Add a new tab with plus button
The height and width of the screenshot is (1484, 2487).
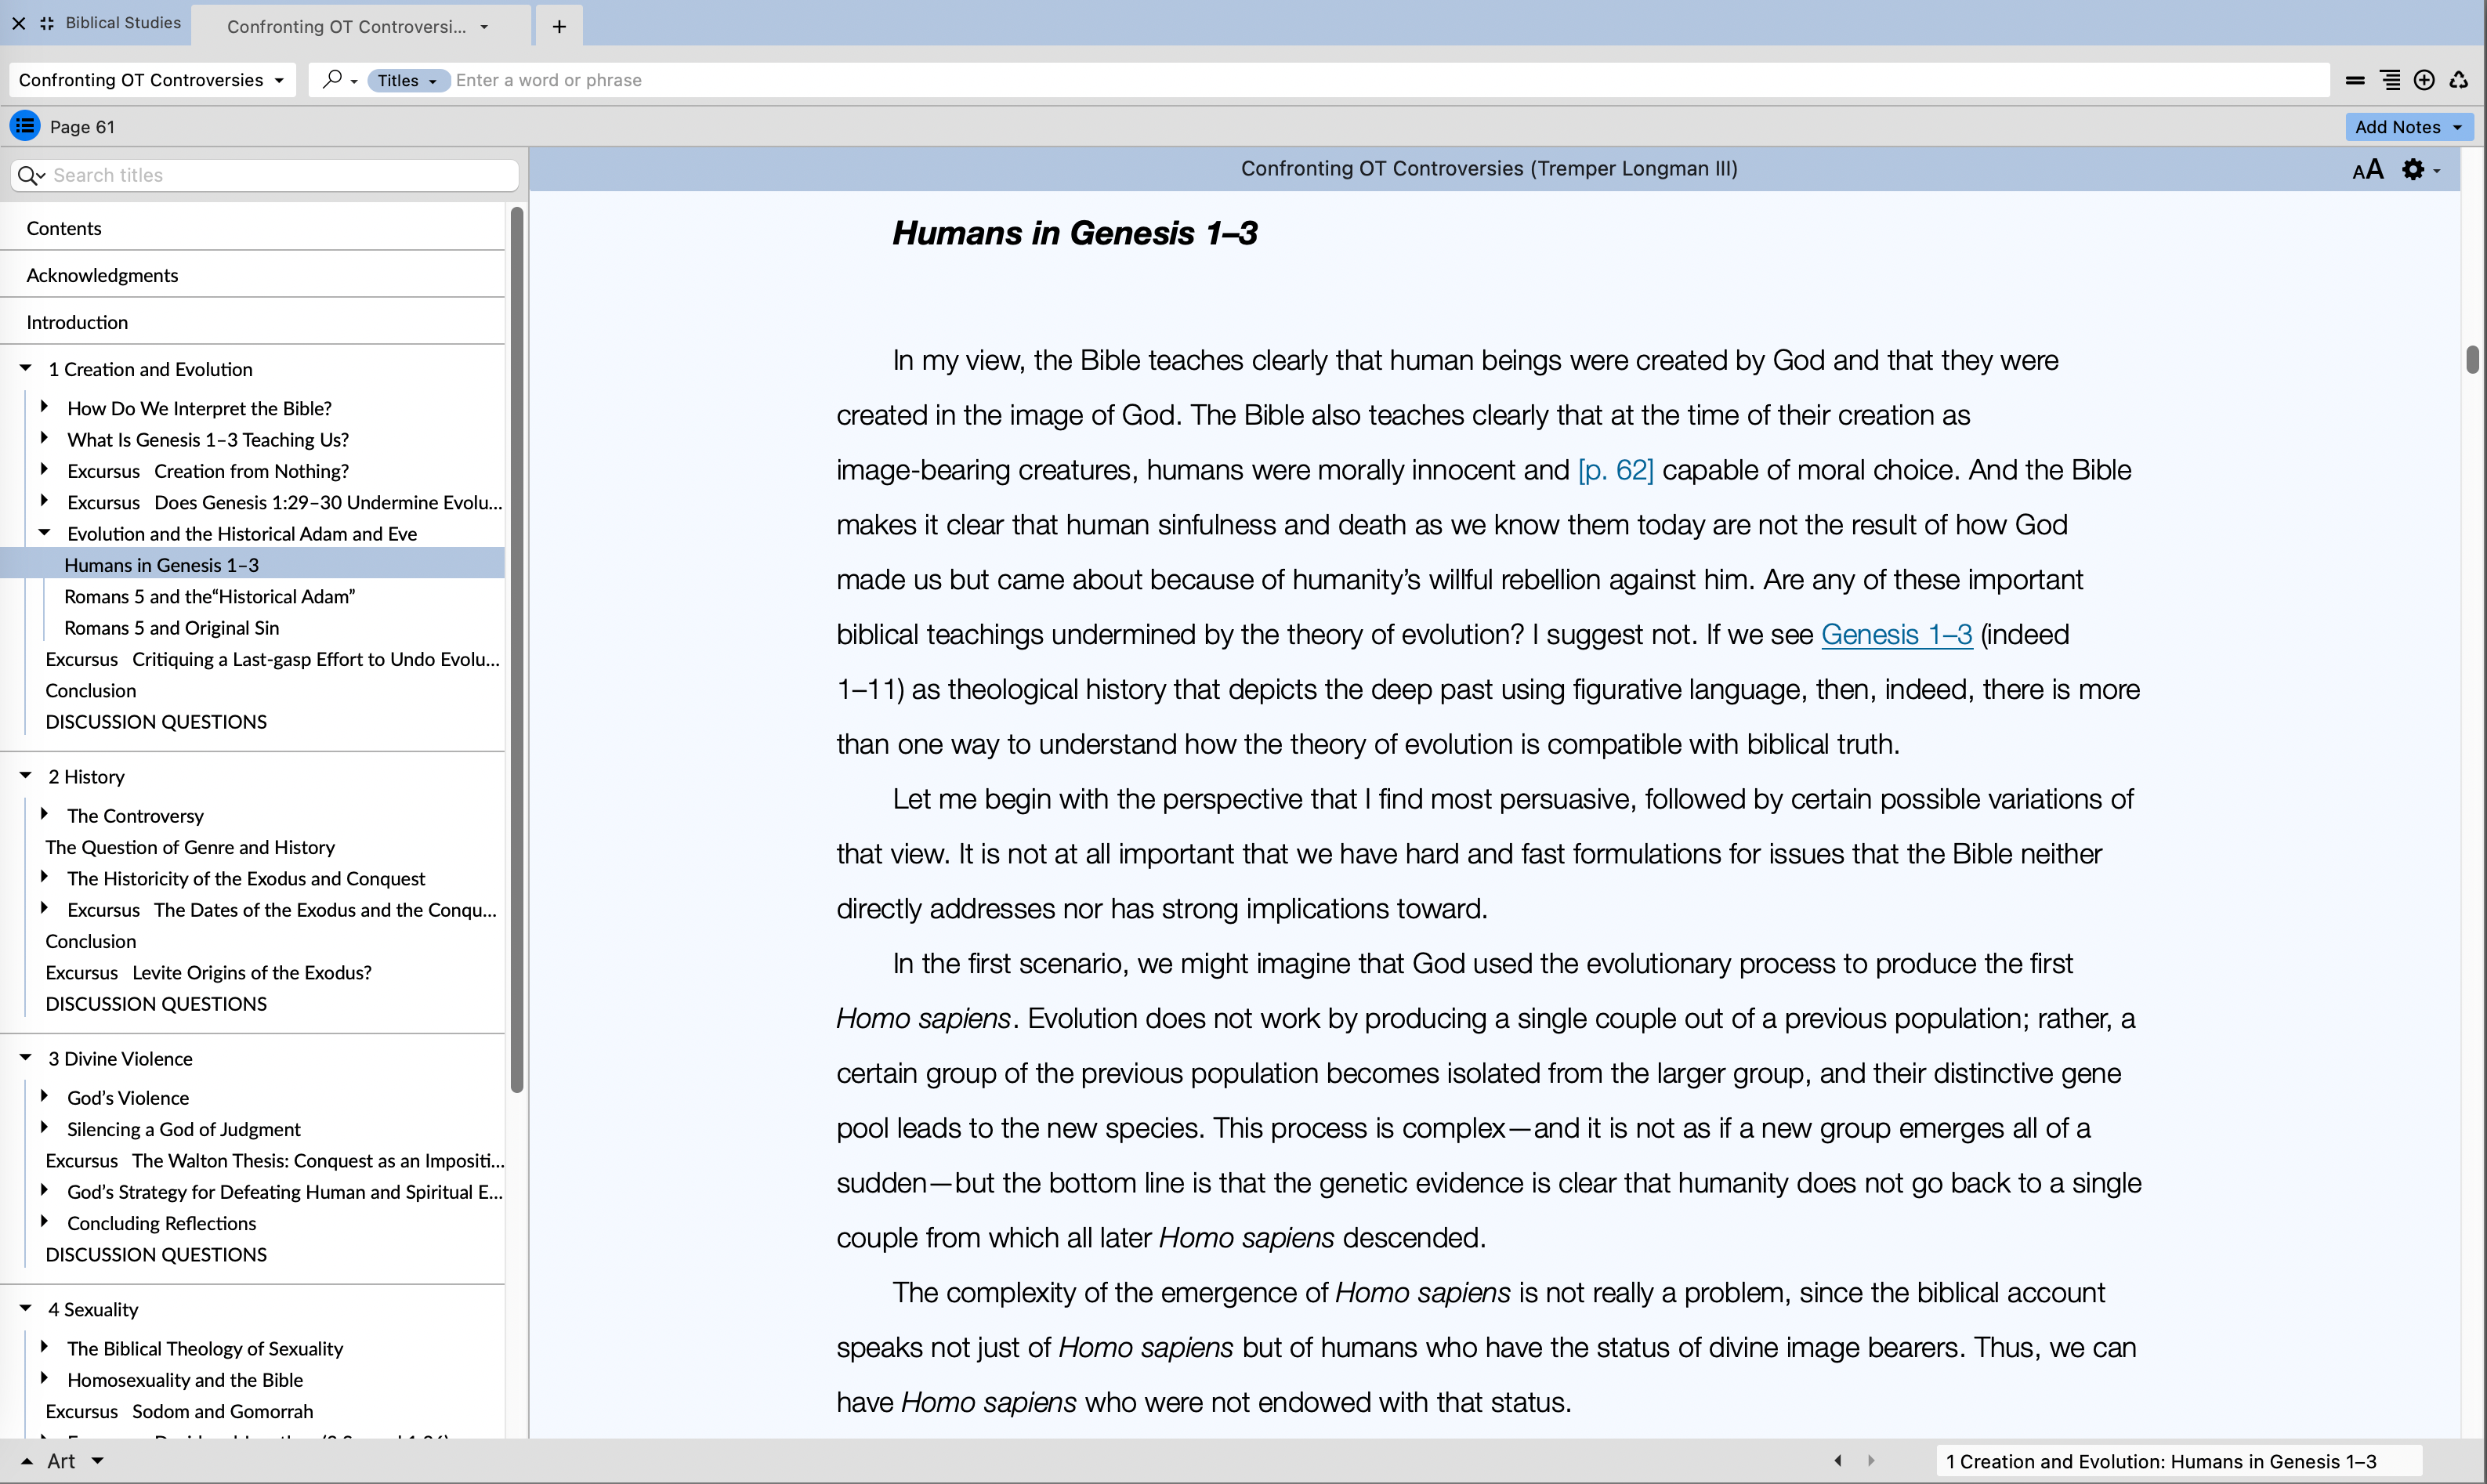tap(559, 26)
